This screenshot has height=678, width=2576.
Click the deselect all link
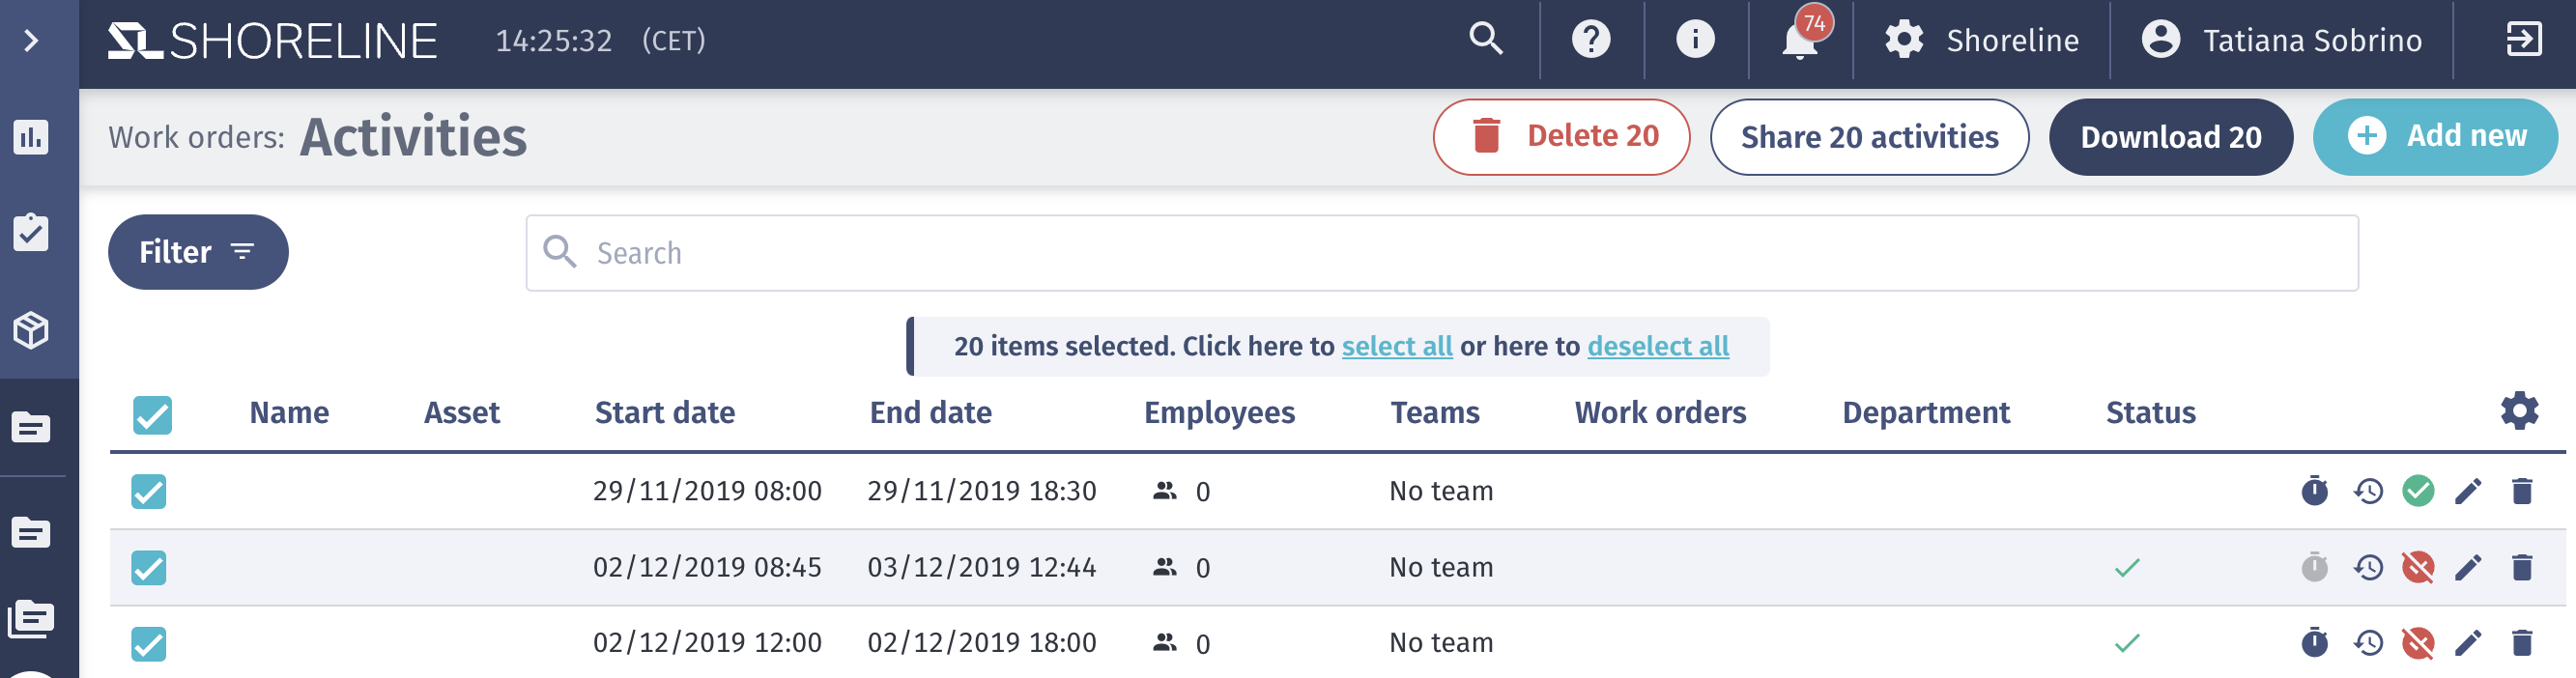[1657, 346]
